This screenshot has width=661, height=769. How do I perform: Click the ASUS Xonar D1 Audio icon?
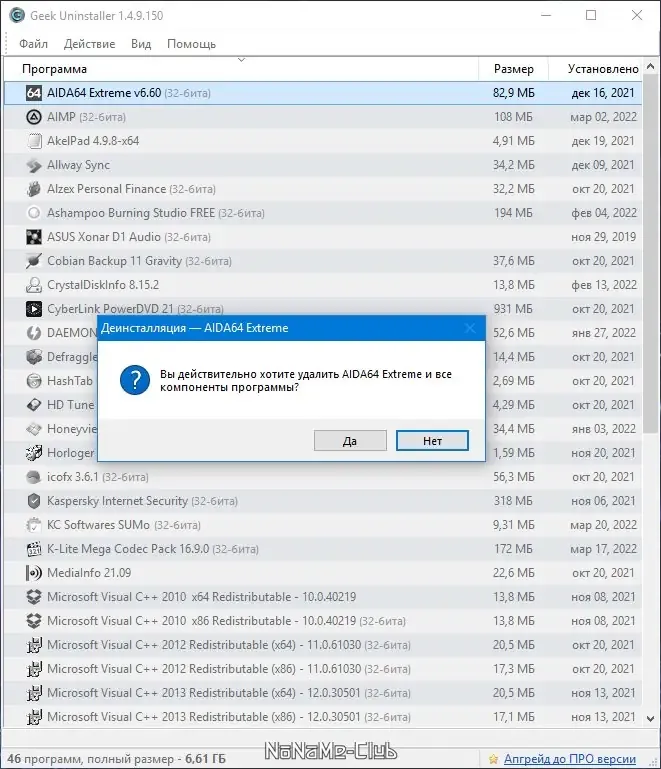click(x=34, y=237)
